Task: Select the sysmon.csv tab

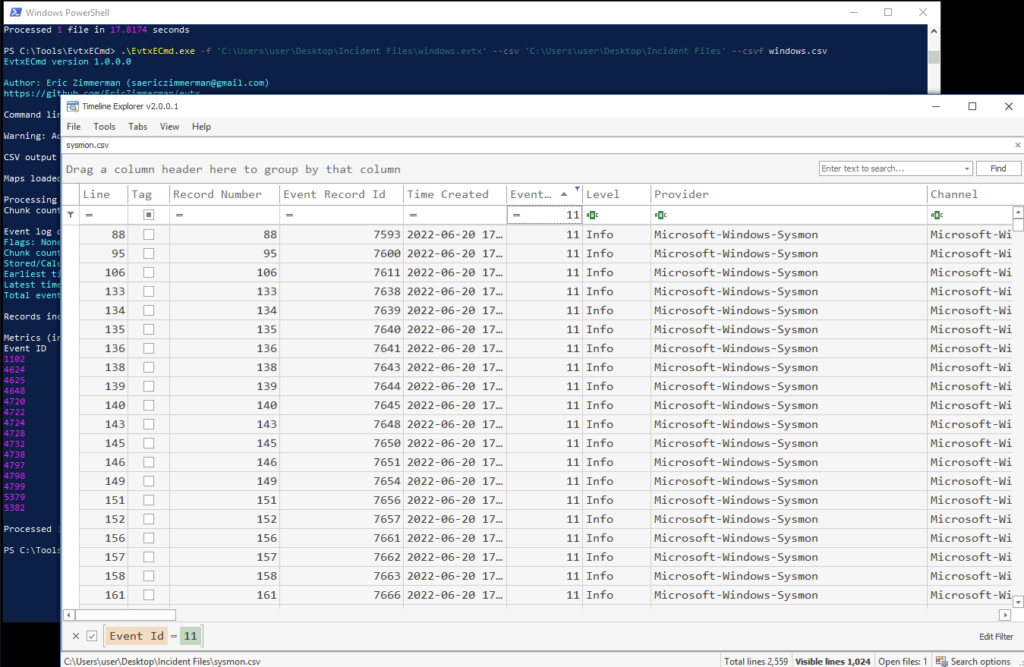Action: [88, 145]
